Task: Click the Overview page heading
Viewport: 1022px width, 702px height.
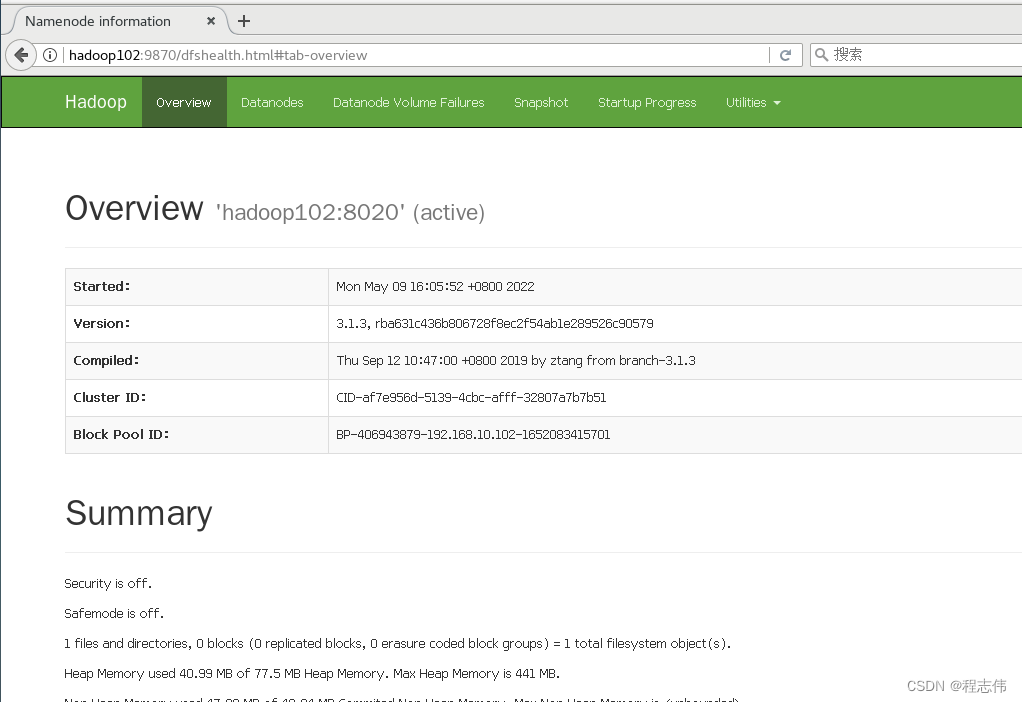Action: click(134, 209)
